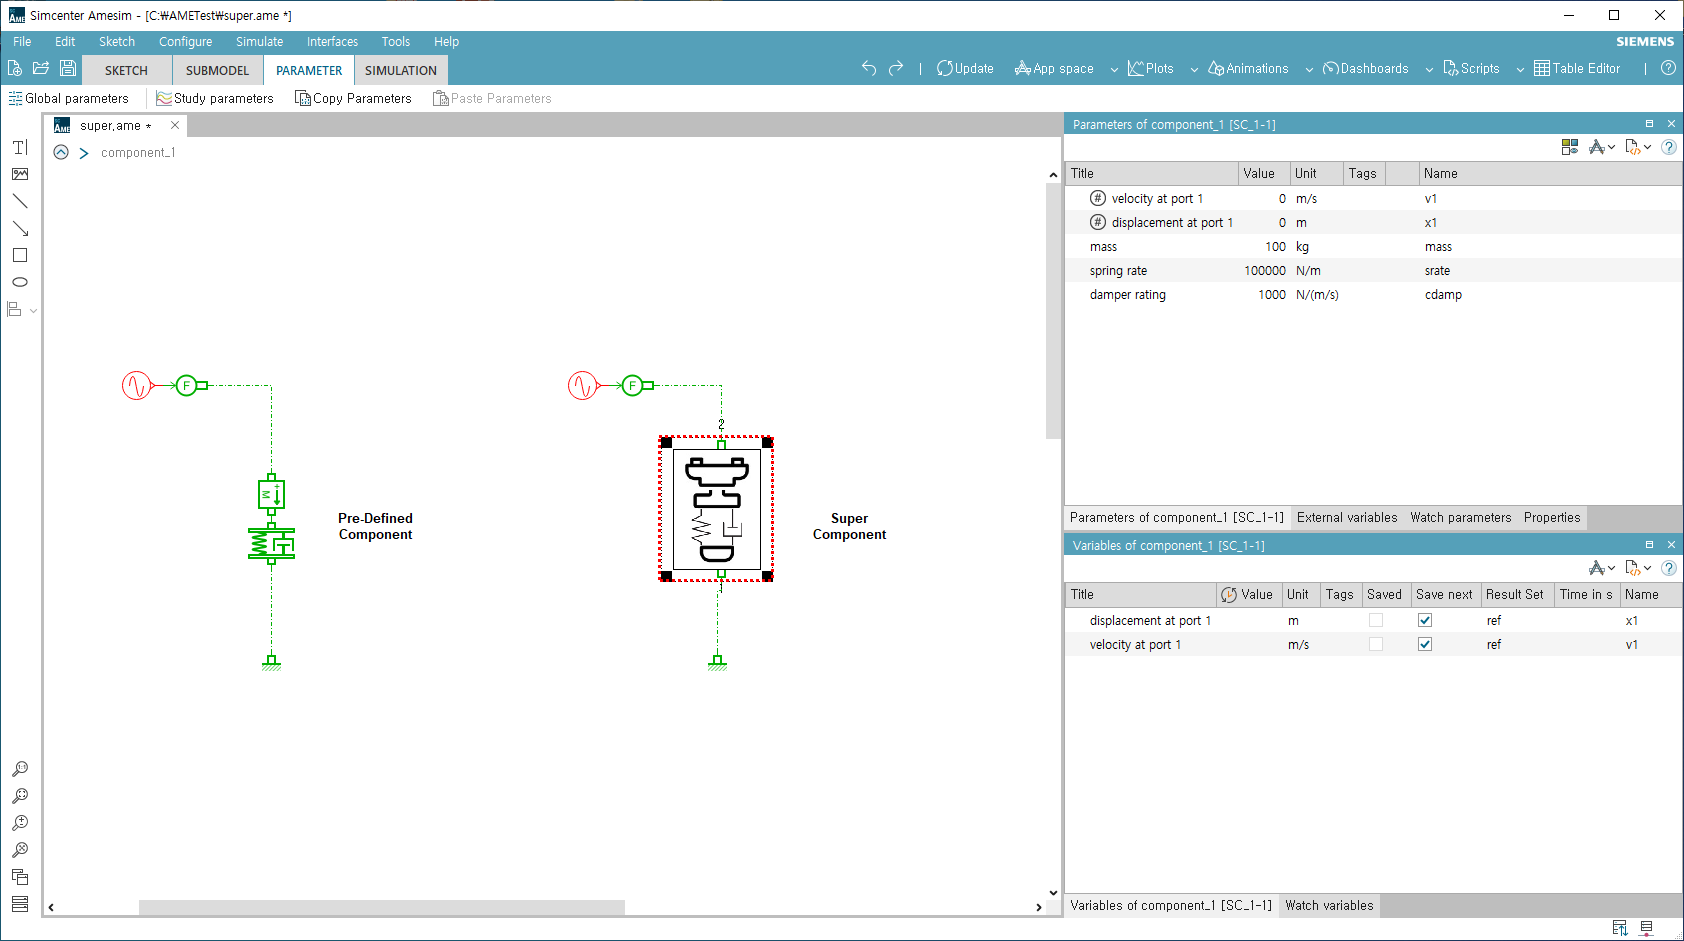Image resolution: width=1684 pixels, height=941 pixels.
Task: Click the fourth magnifier zoom icon
Action: tap(20, 850)
